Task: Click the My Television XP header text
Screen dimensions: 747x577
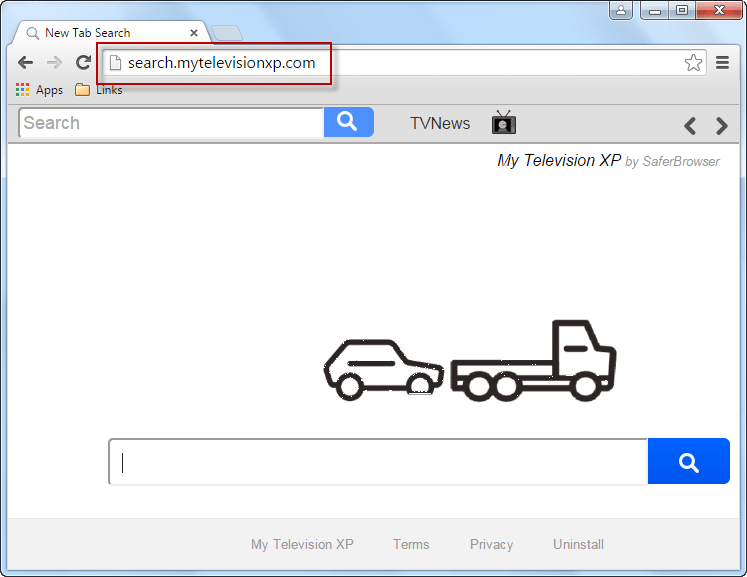Action: [559, 161]
